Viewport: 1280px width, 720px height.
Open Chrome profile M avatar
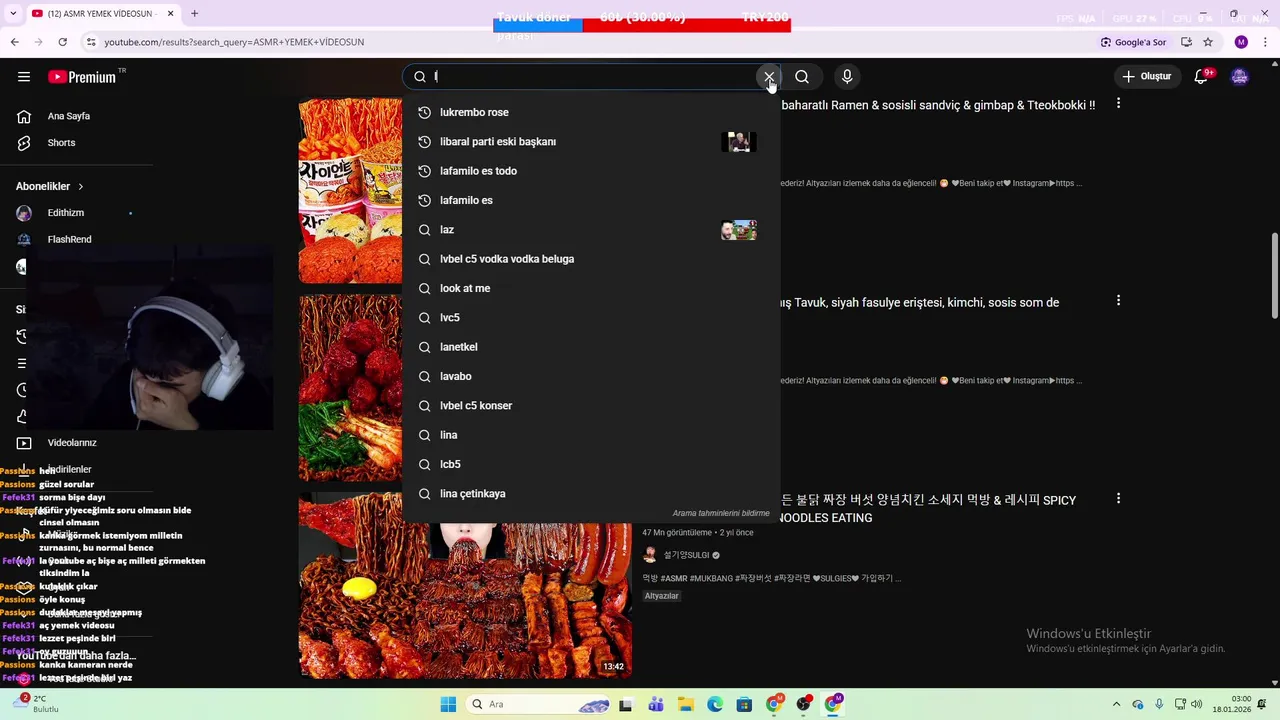tap(1241, 42)
